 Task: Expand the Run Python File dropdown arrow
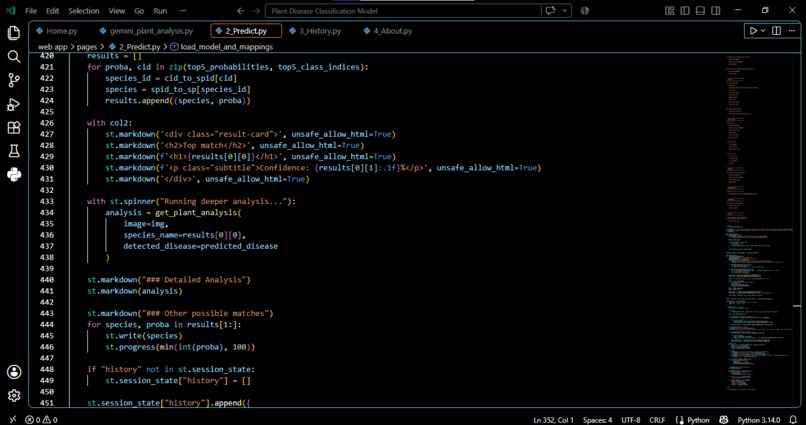pos(763,31)
